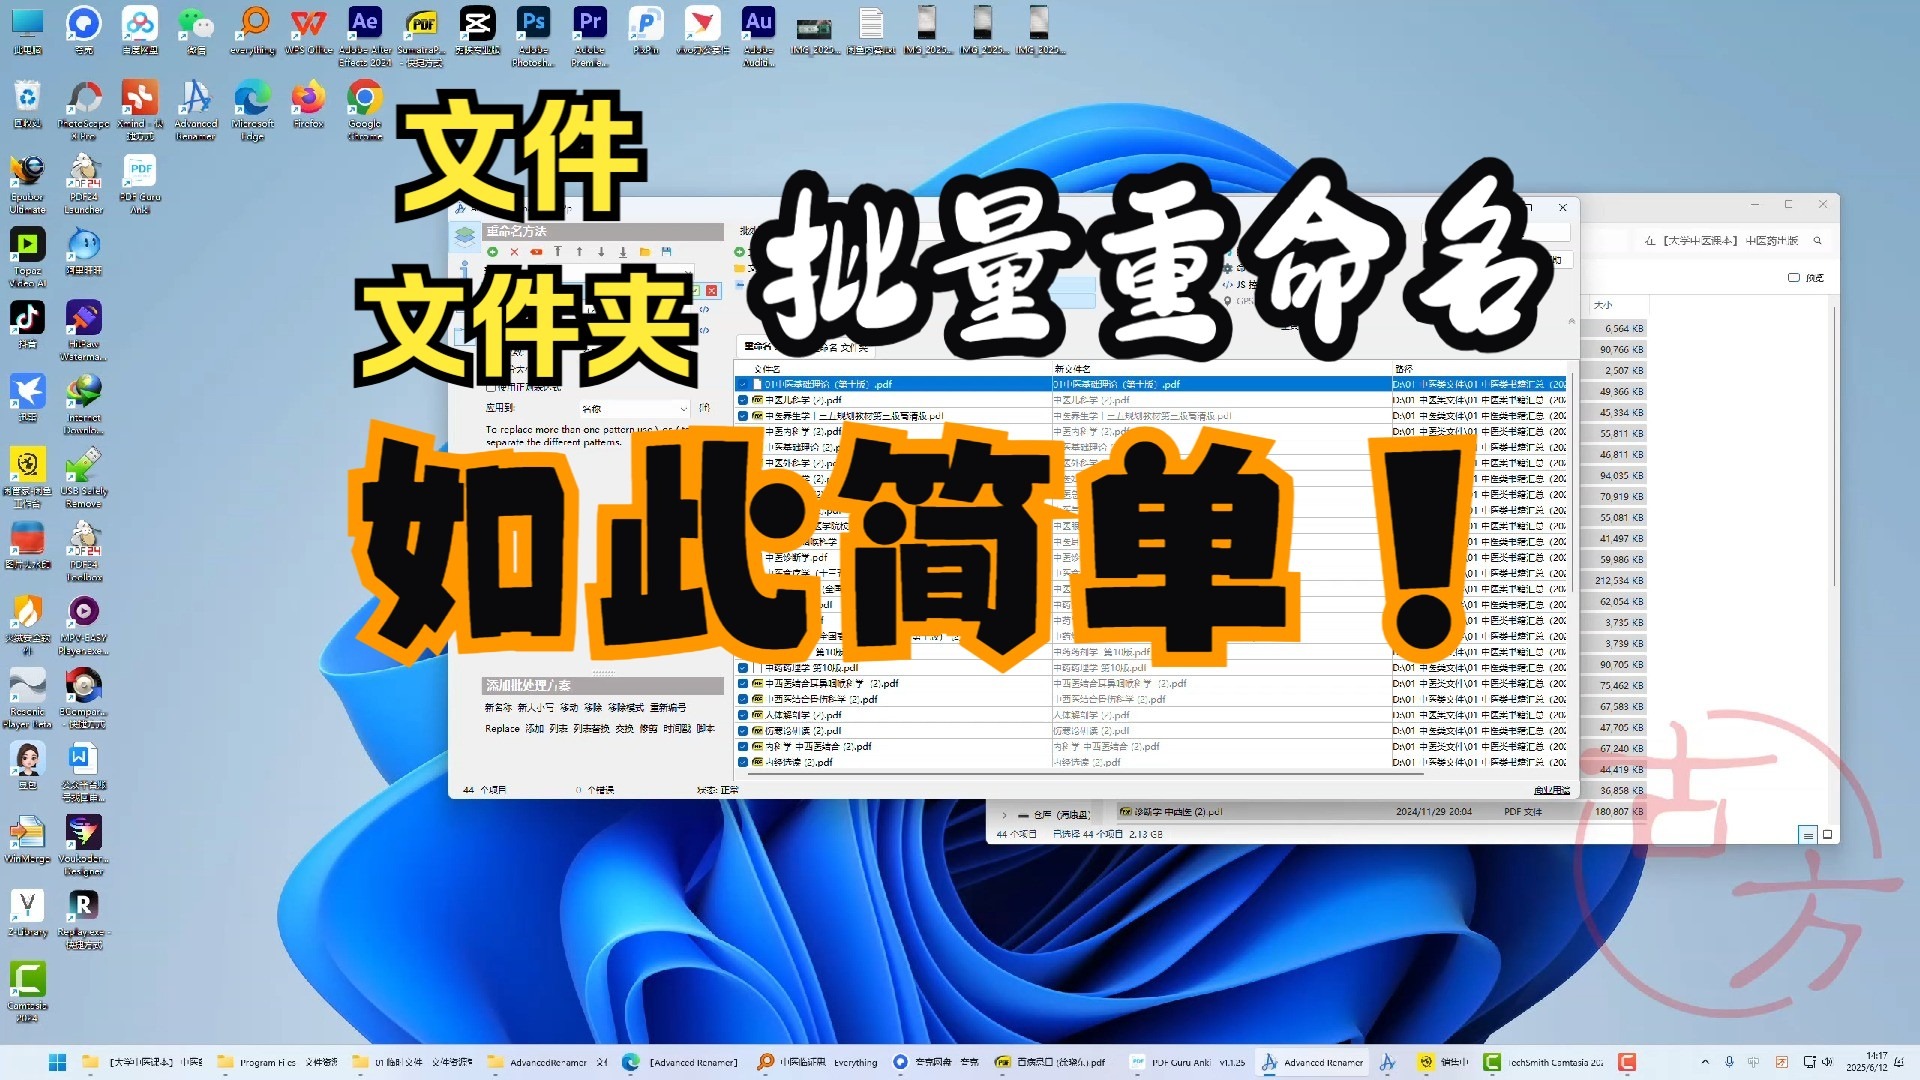Uncheck the 人体解剖学 (2).pdf file checkbox

tap(743, 715)
